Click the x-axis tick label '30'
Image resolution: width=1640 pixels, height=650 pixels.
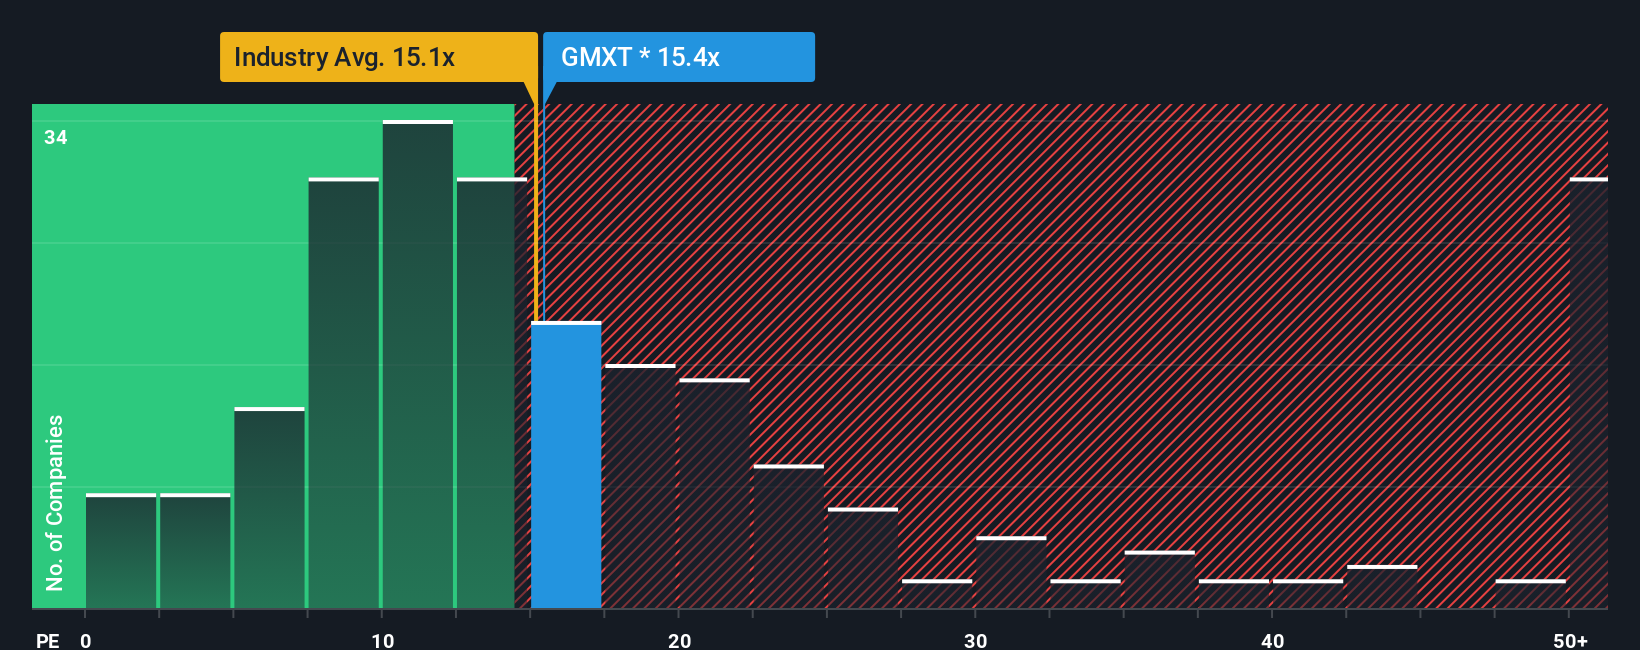(x=976, y=640)
